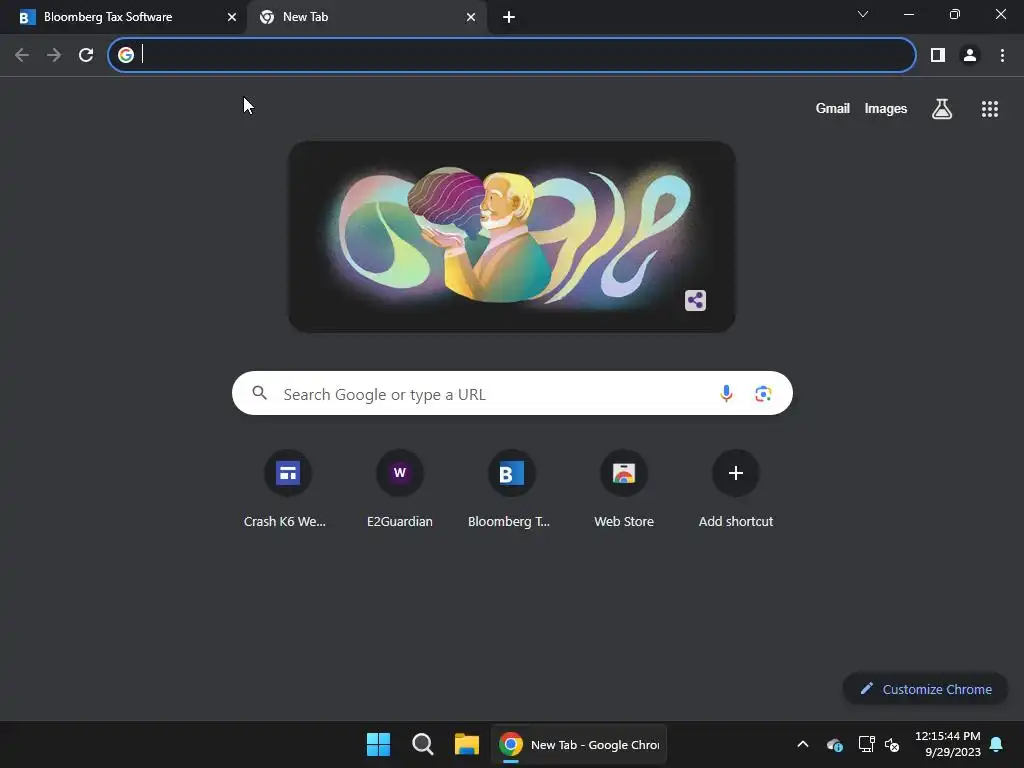Search by image with Google Lens
This screenshot has width=1024, height=768.
763,393
